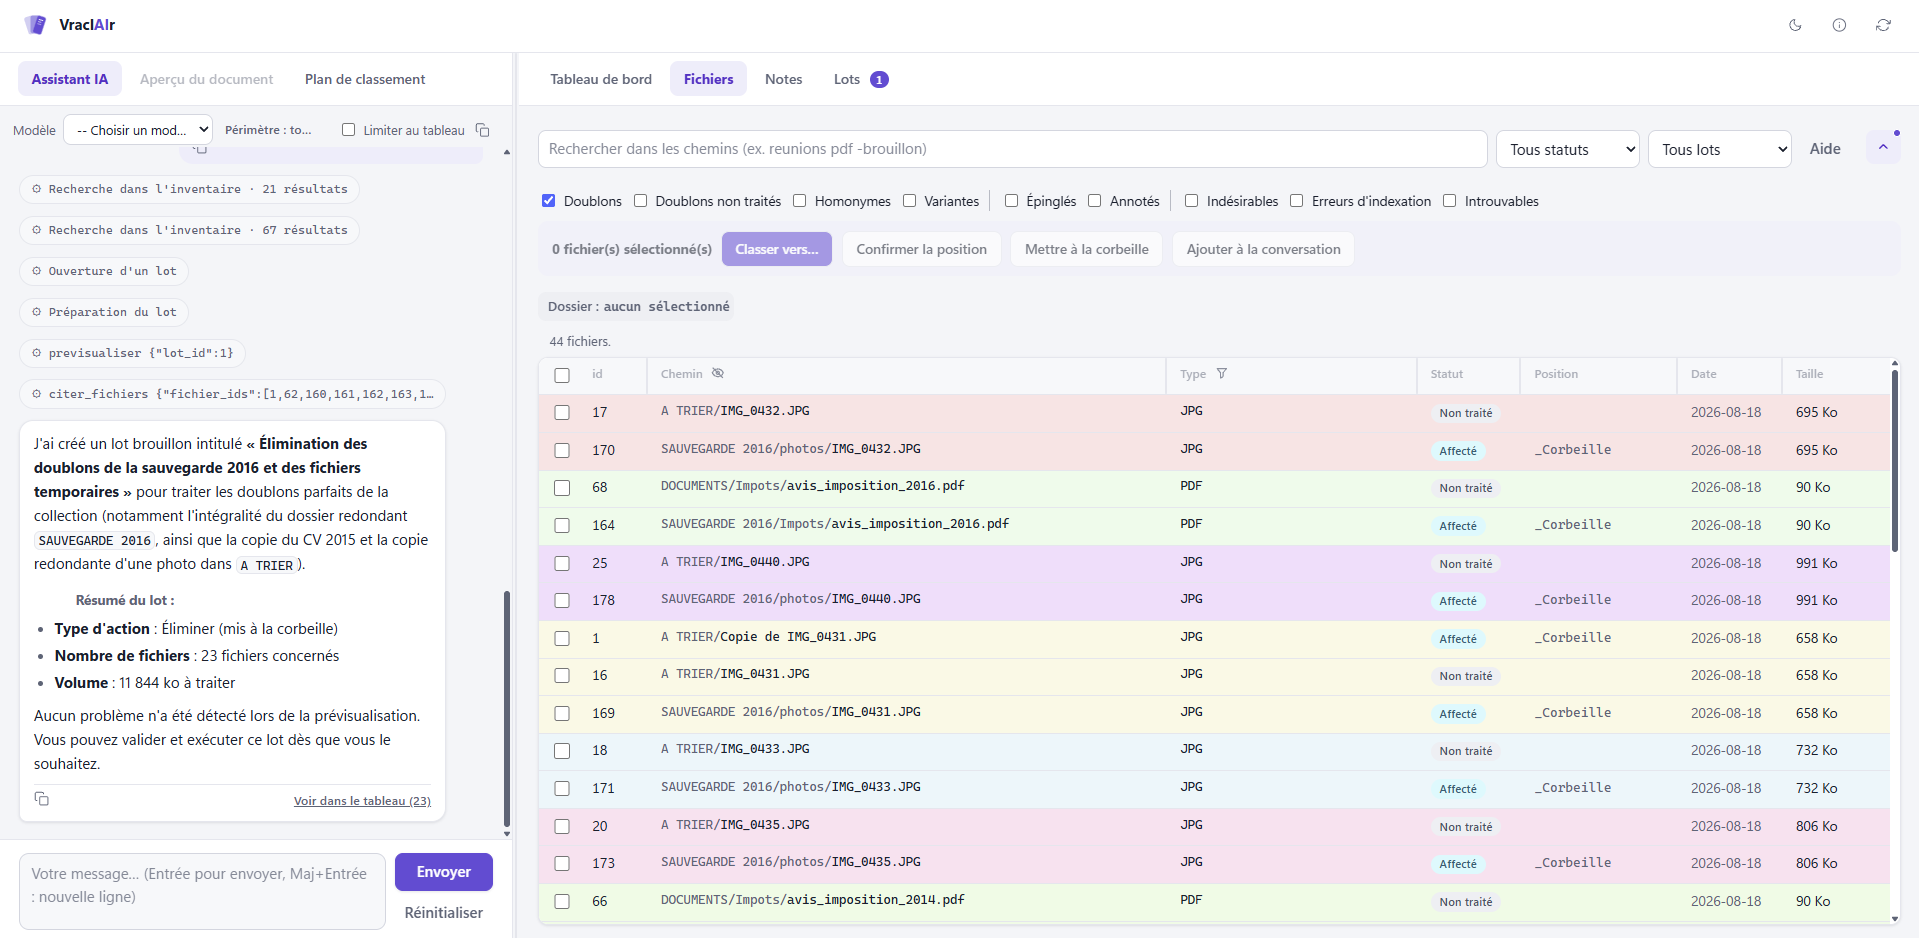Open the Tous lots dropdown

[x=1720, y=149]
